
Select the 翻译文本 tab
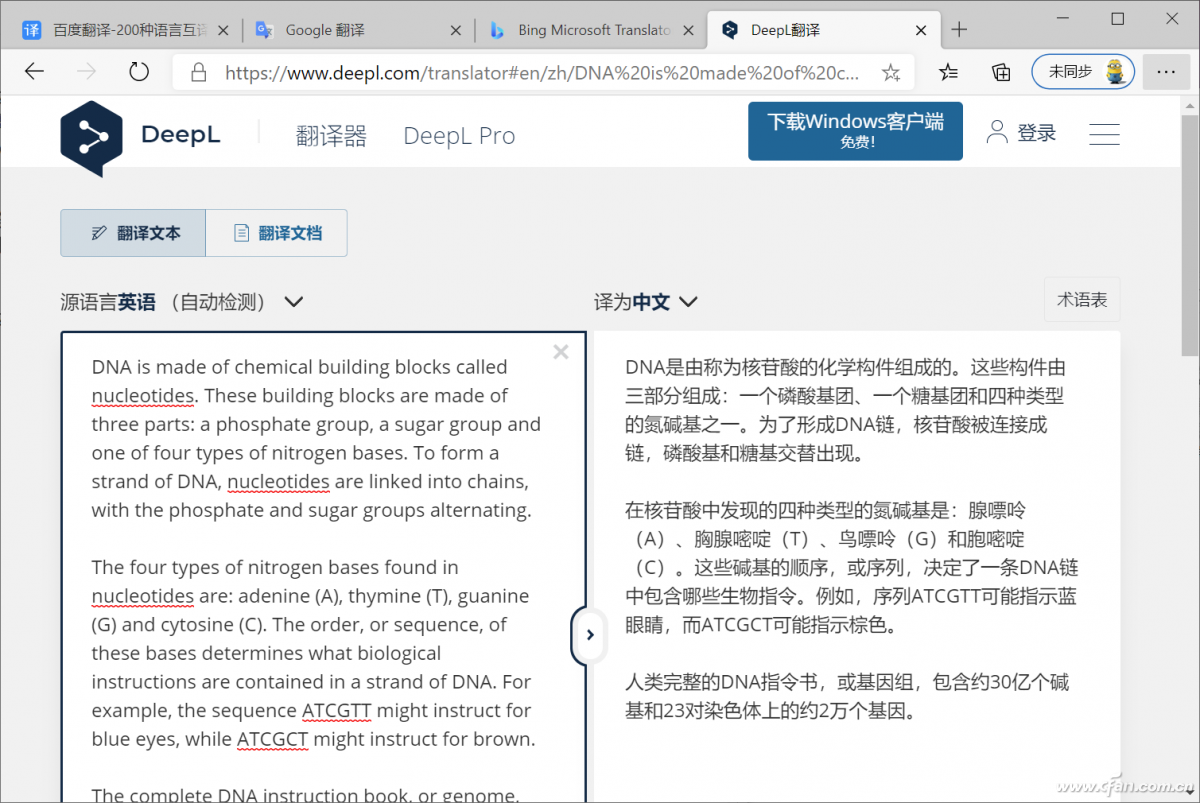(133, 233)
